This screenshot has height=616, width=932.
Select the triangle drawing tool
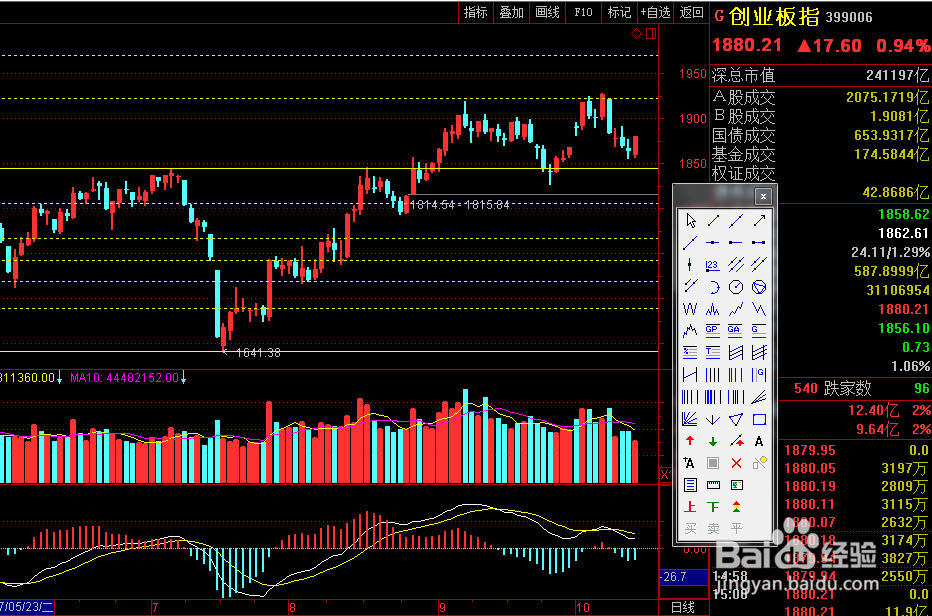click(736, 420)
